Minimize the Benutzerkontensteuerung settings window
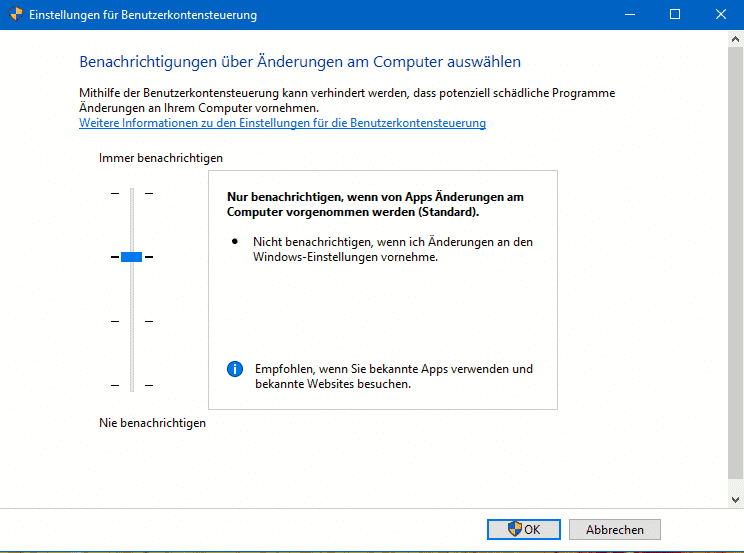This screenshot has height=553, width=744. pyautogui.click(x=628, y=15)
